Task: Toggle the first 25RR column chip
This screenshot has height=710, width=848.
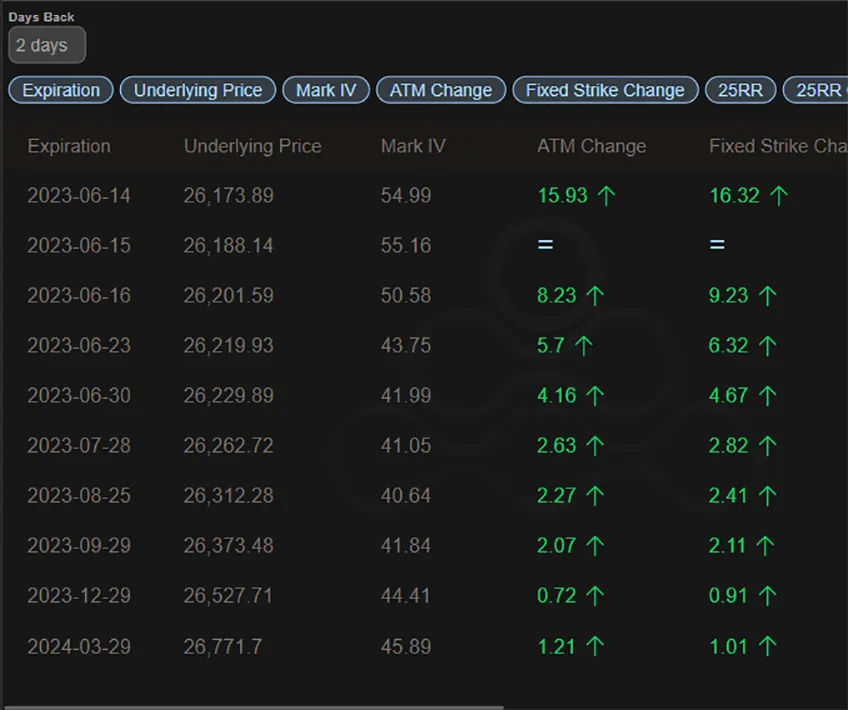Action: (x=740, y=90)
